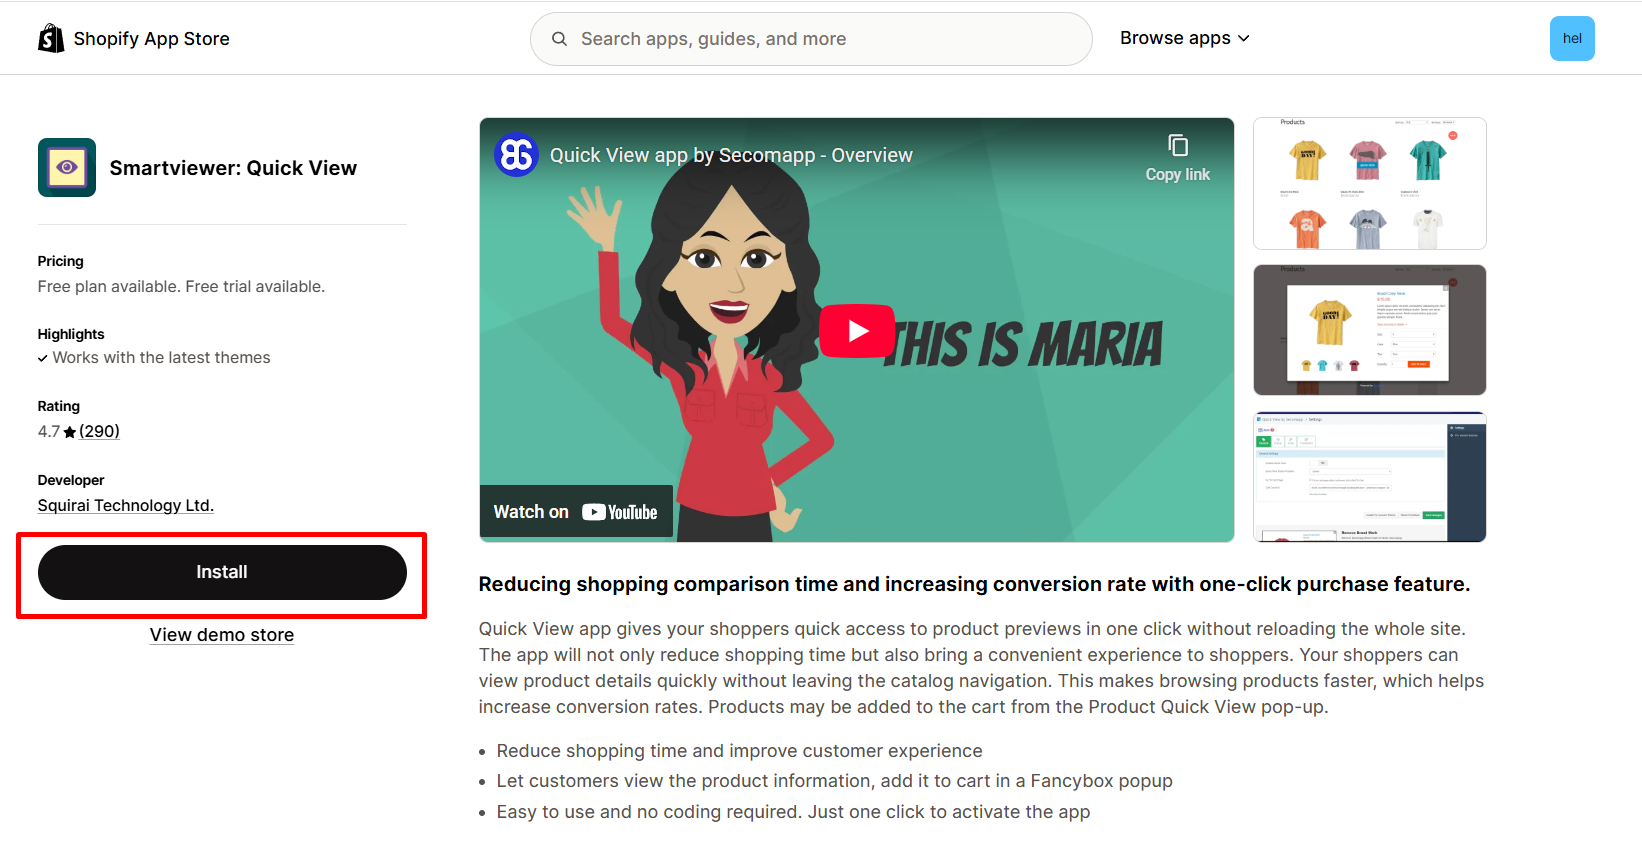Open the 'hel' account avatar
Screen dimensions: 1642x851
tap(1572, 39)
